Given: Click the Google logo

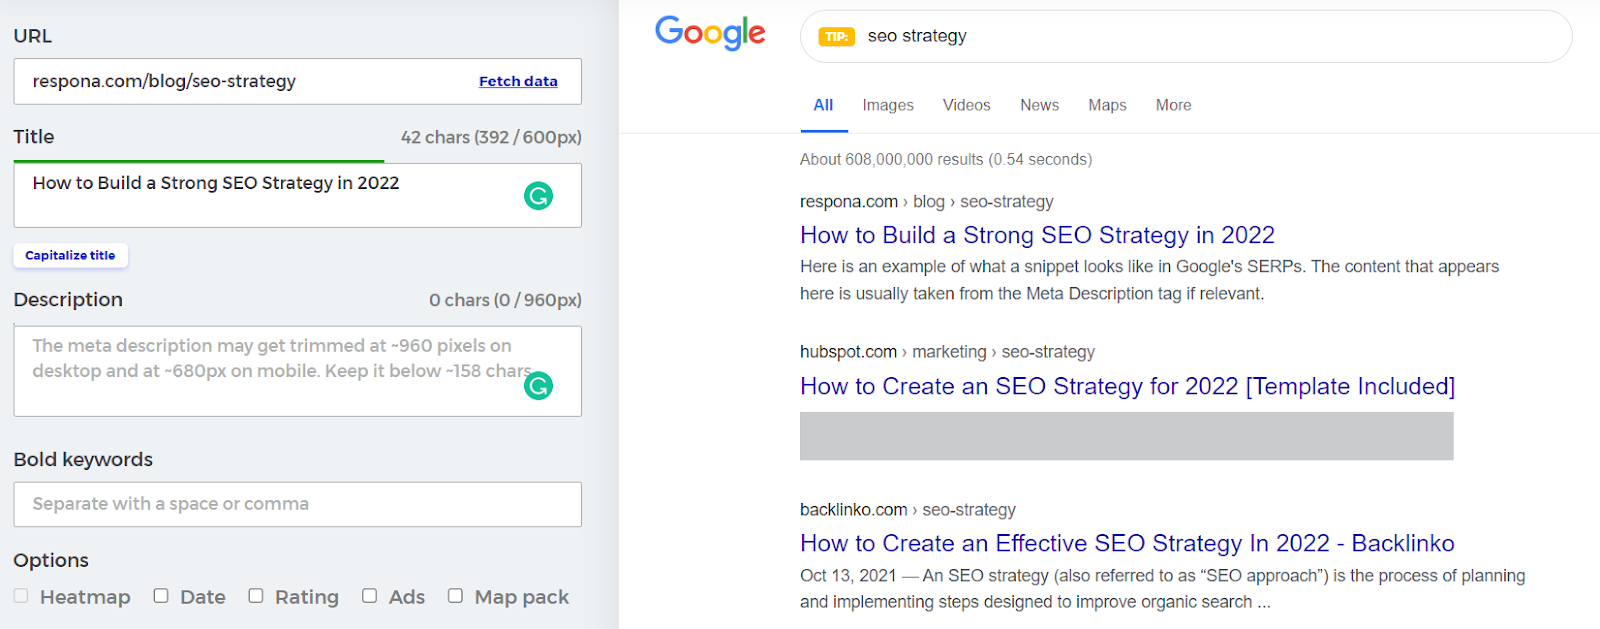Looking at the screenshot, I should 710,33.
